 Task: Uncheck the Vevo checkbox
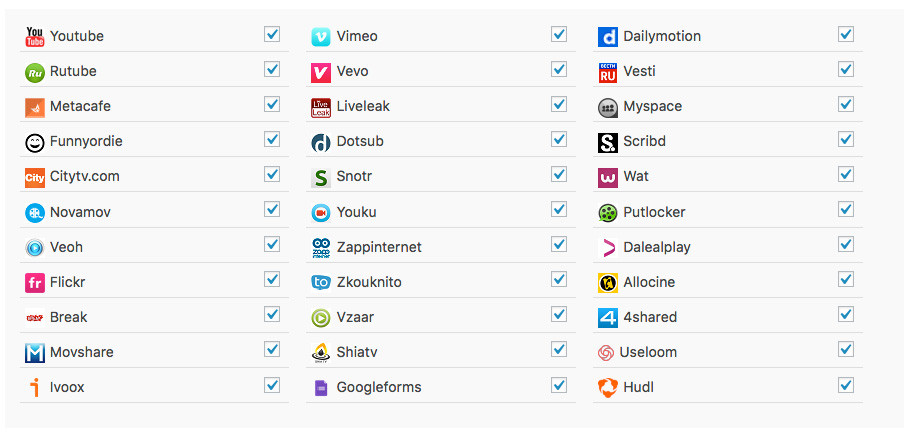click(x=559, y=69)
